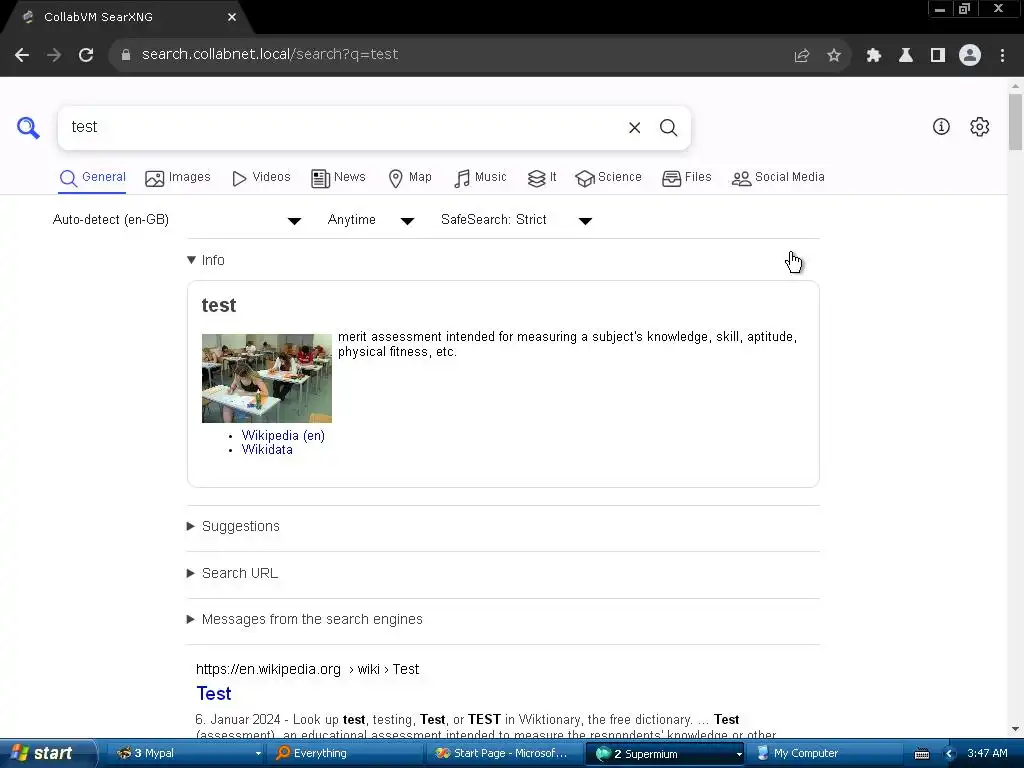Open the Supermium taskbar group

(x=667, y=754)
